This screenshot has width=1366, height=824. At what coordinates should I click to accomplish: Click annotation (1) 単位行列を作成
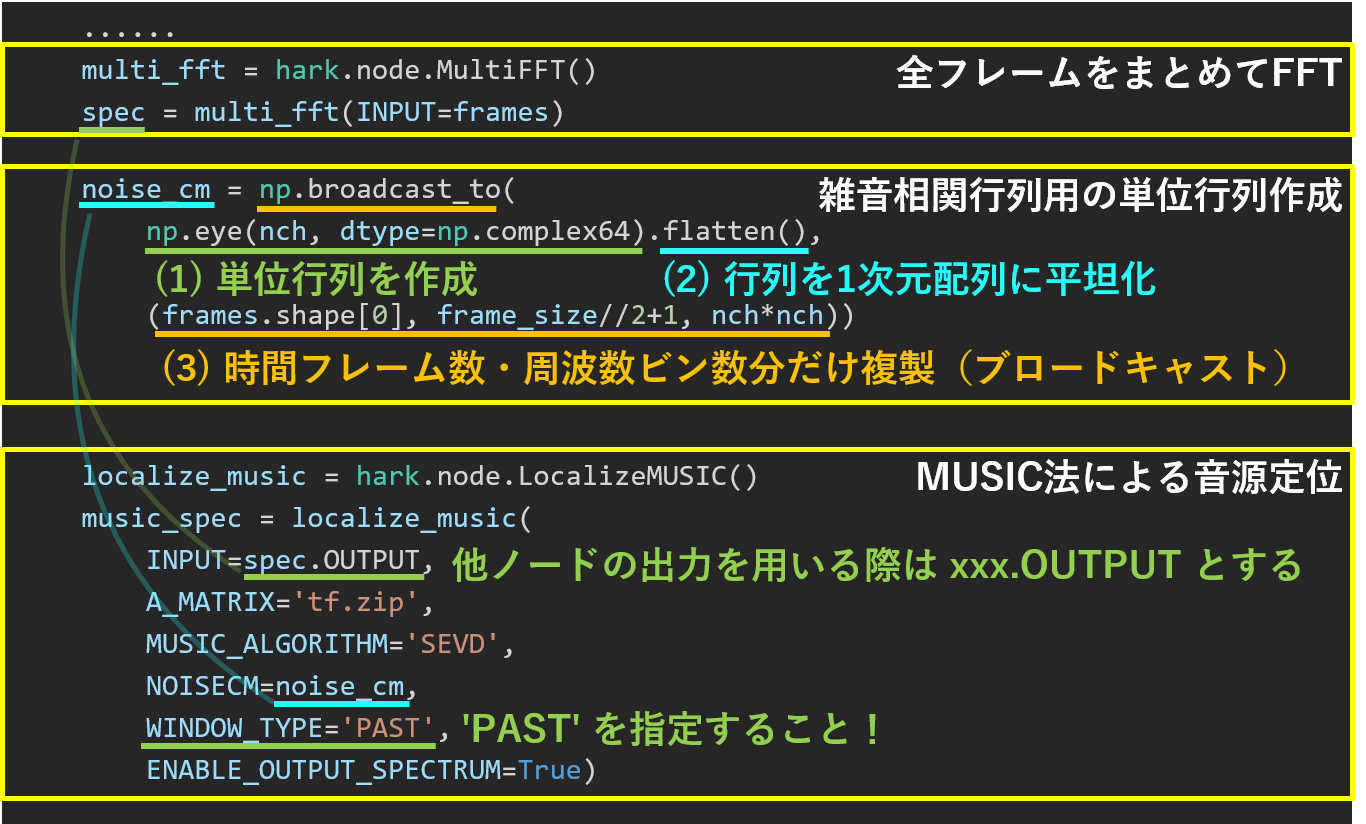pos(313,278)
